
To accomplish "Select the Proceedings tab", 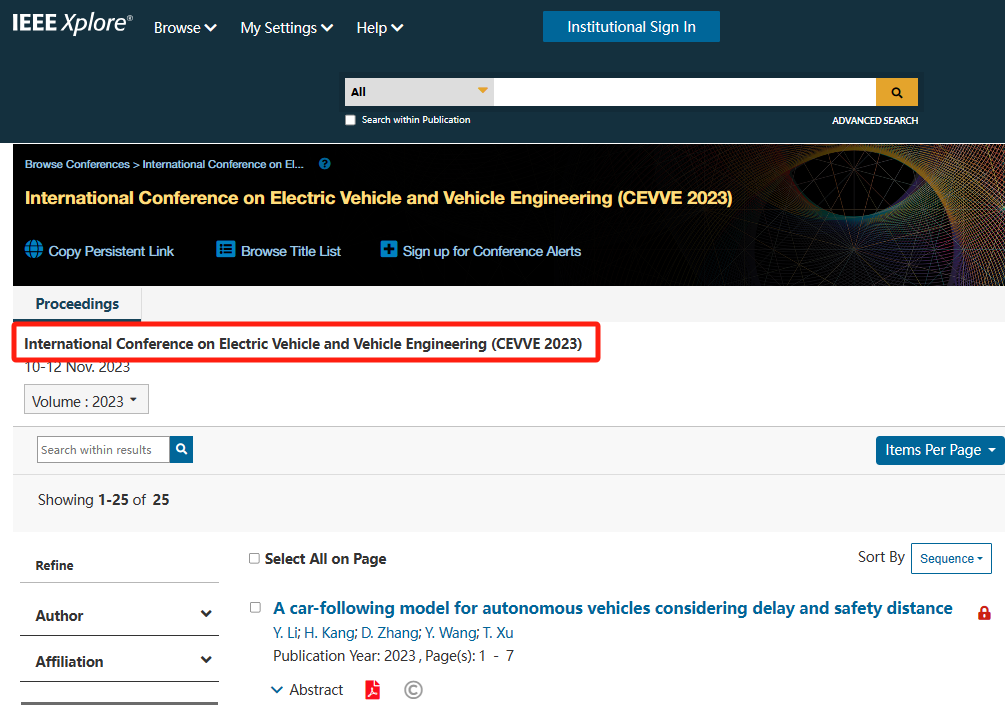I will tap(77, 304).
